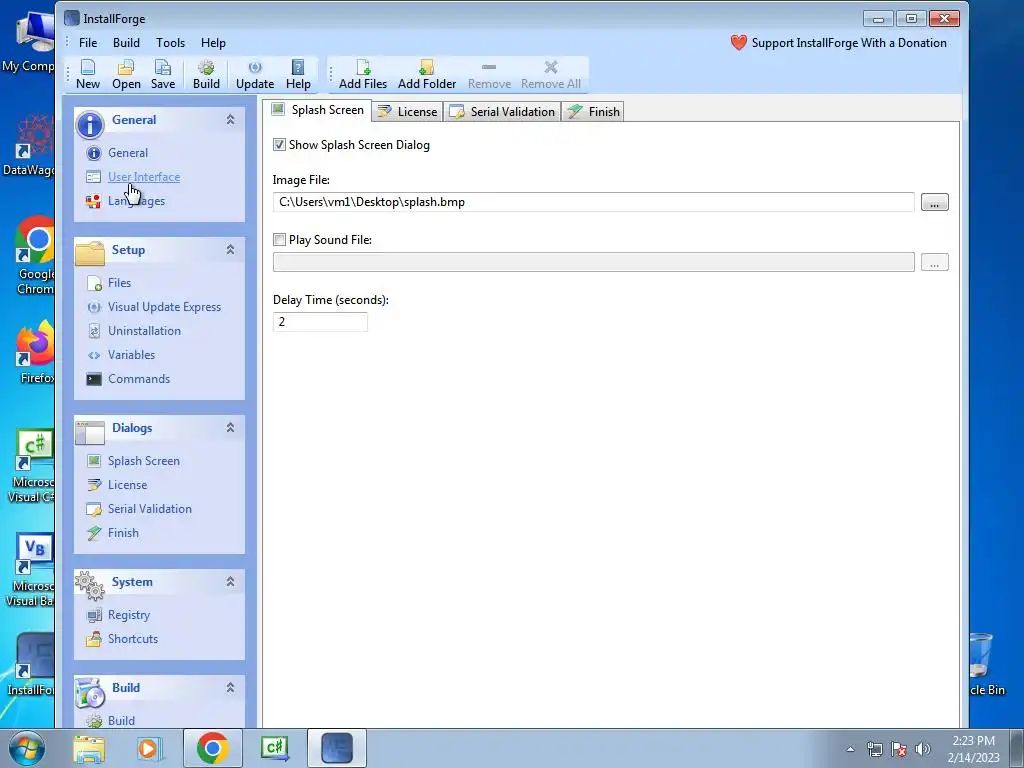Open Google Chrome from the taskbar
Image resolution: width=1024 pixels, height=768 pixels.
[x=213, y=748]
